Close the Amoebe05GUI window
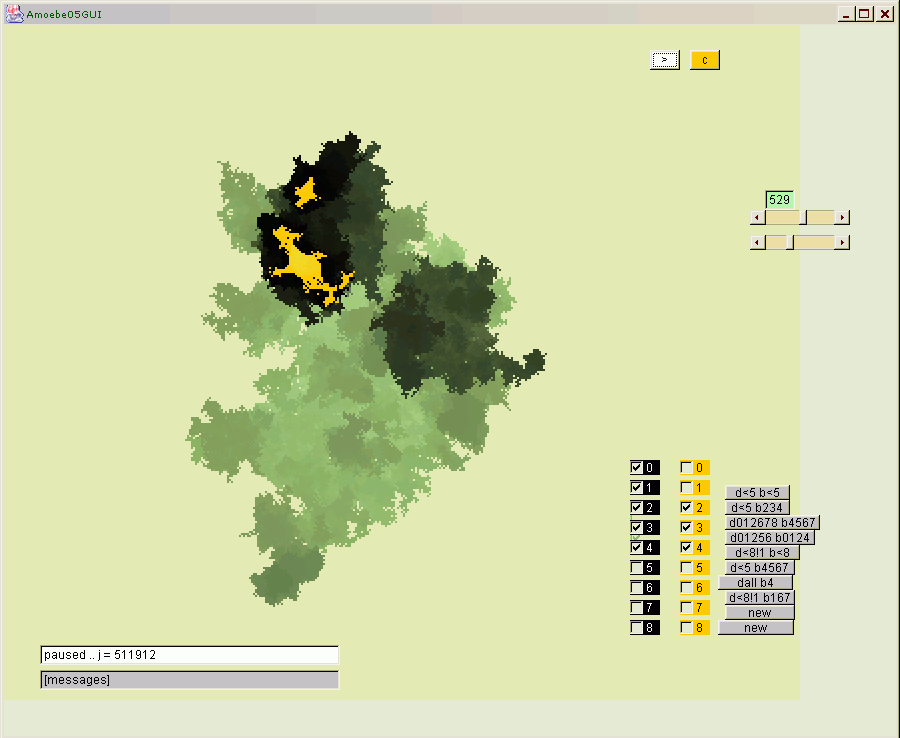The width and height of the screenshot is (900, 738). [885, 14]
